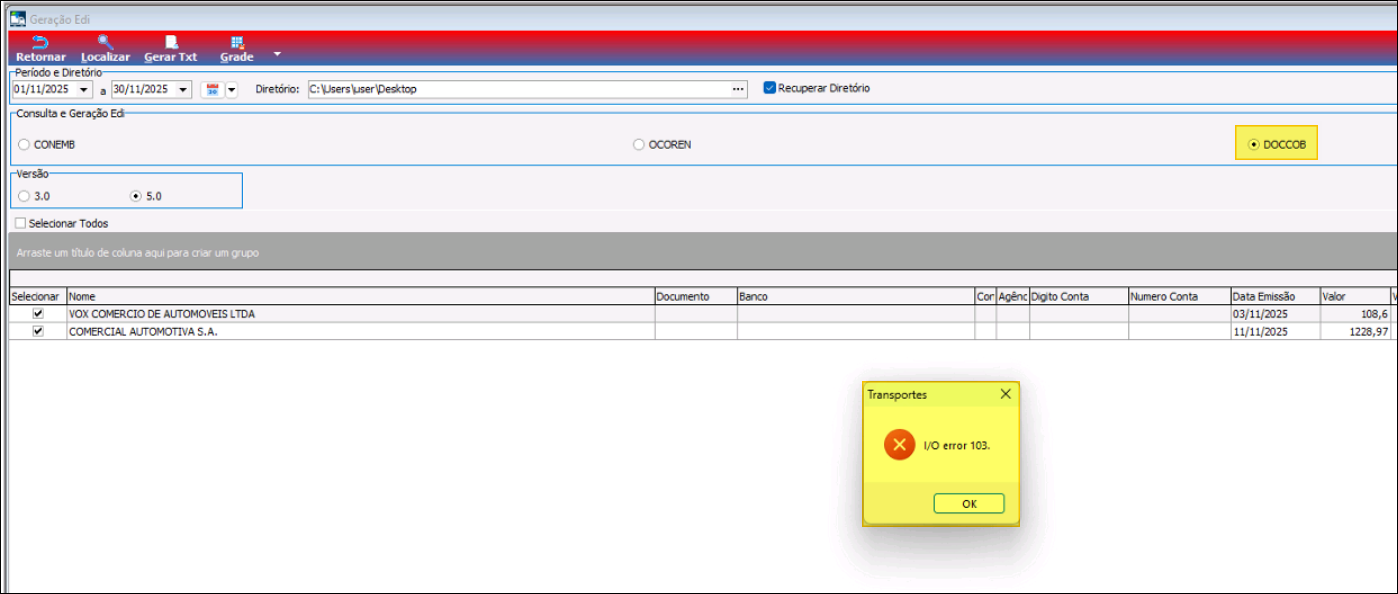The image size is (1398, 594).
Task: Check the Selecionar Todos checkbox
Action: (x=20, y=223)
